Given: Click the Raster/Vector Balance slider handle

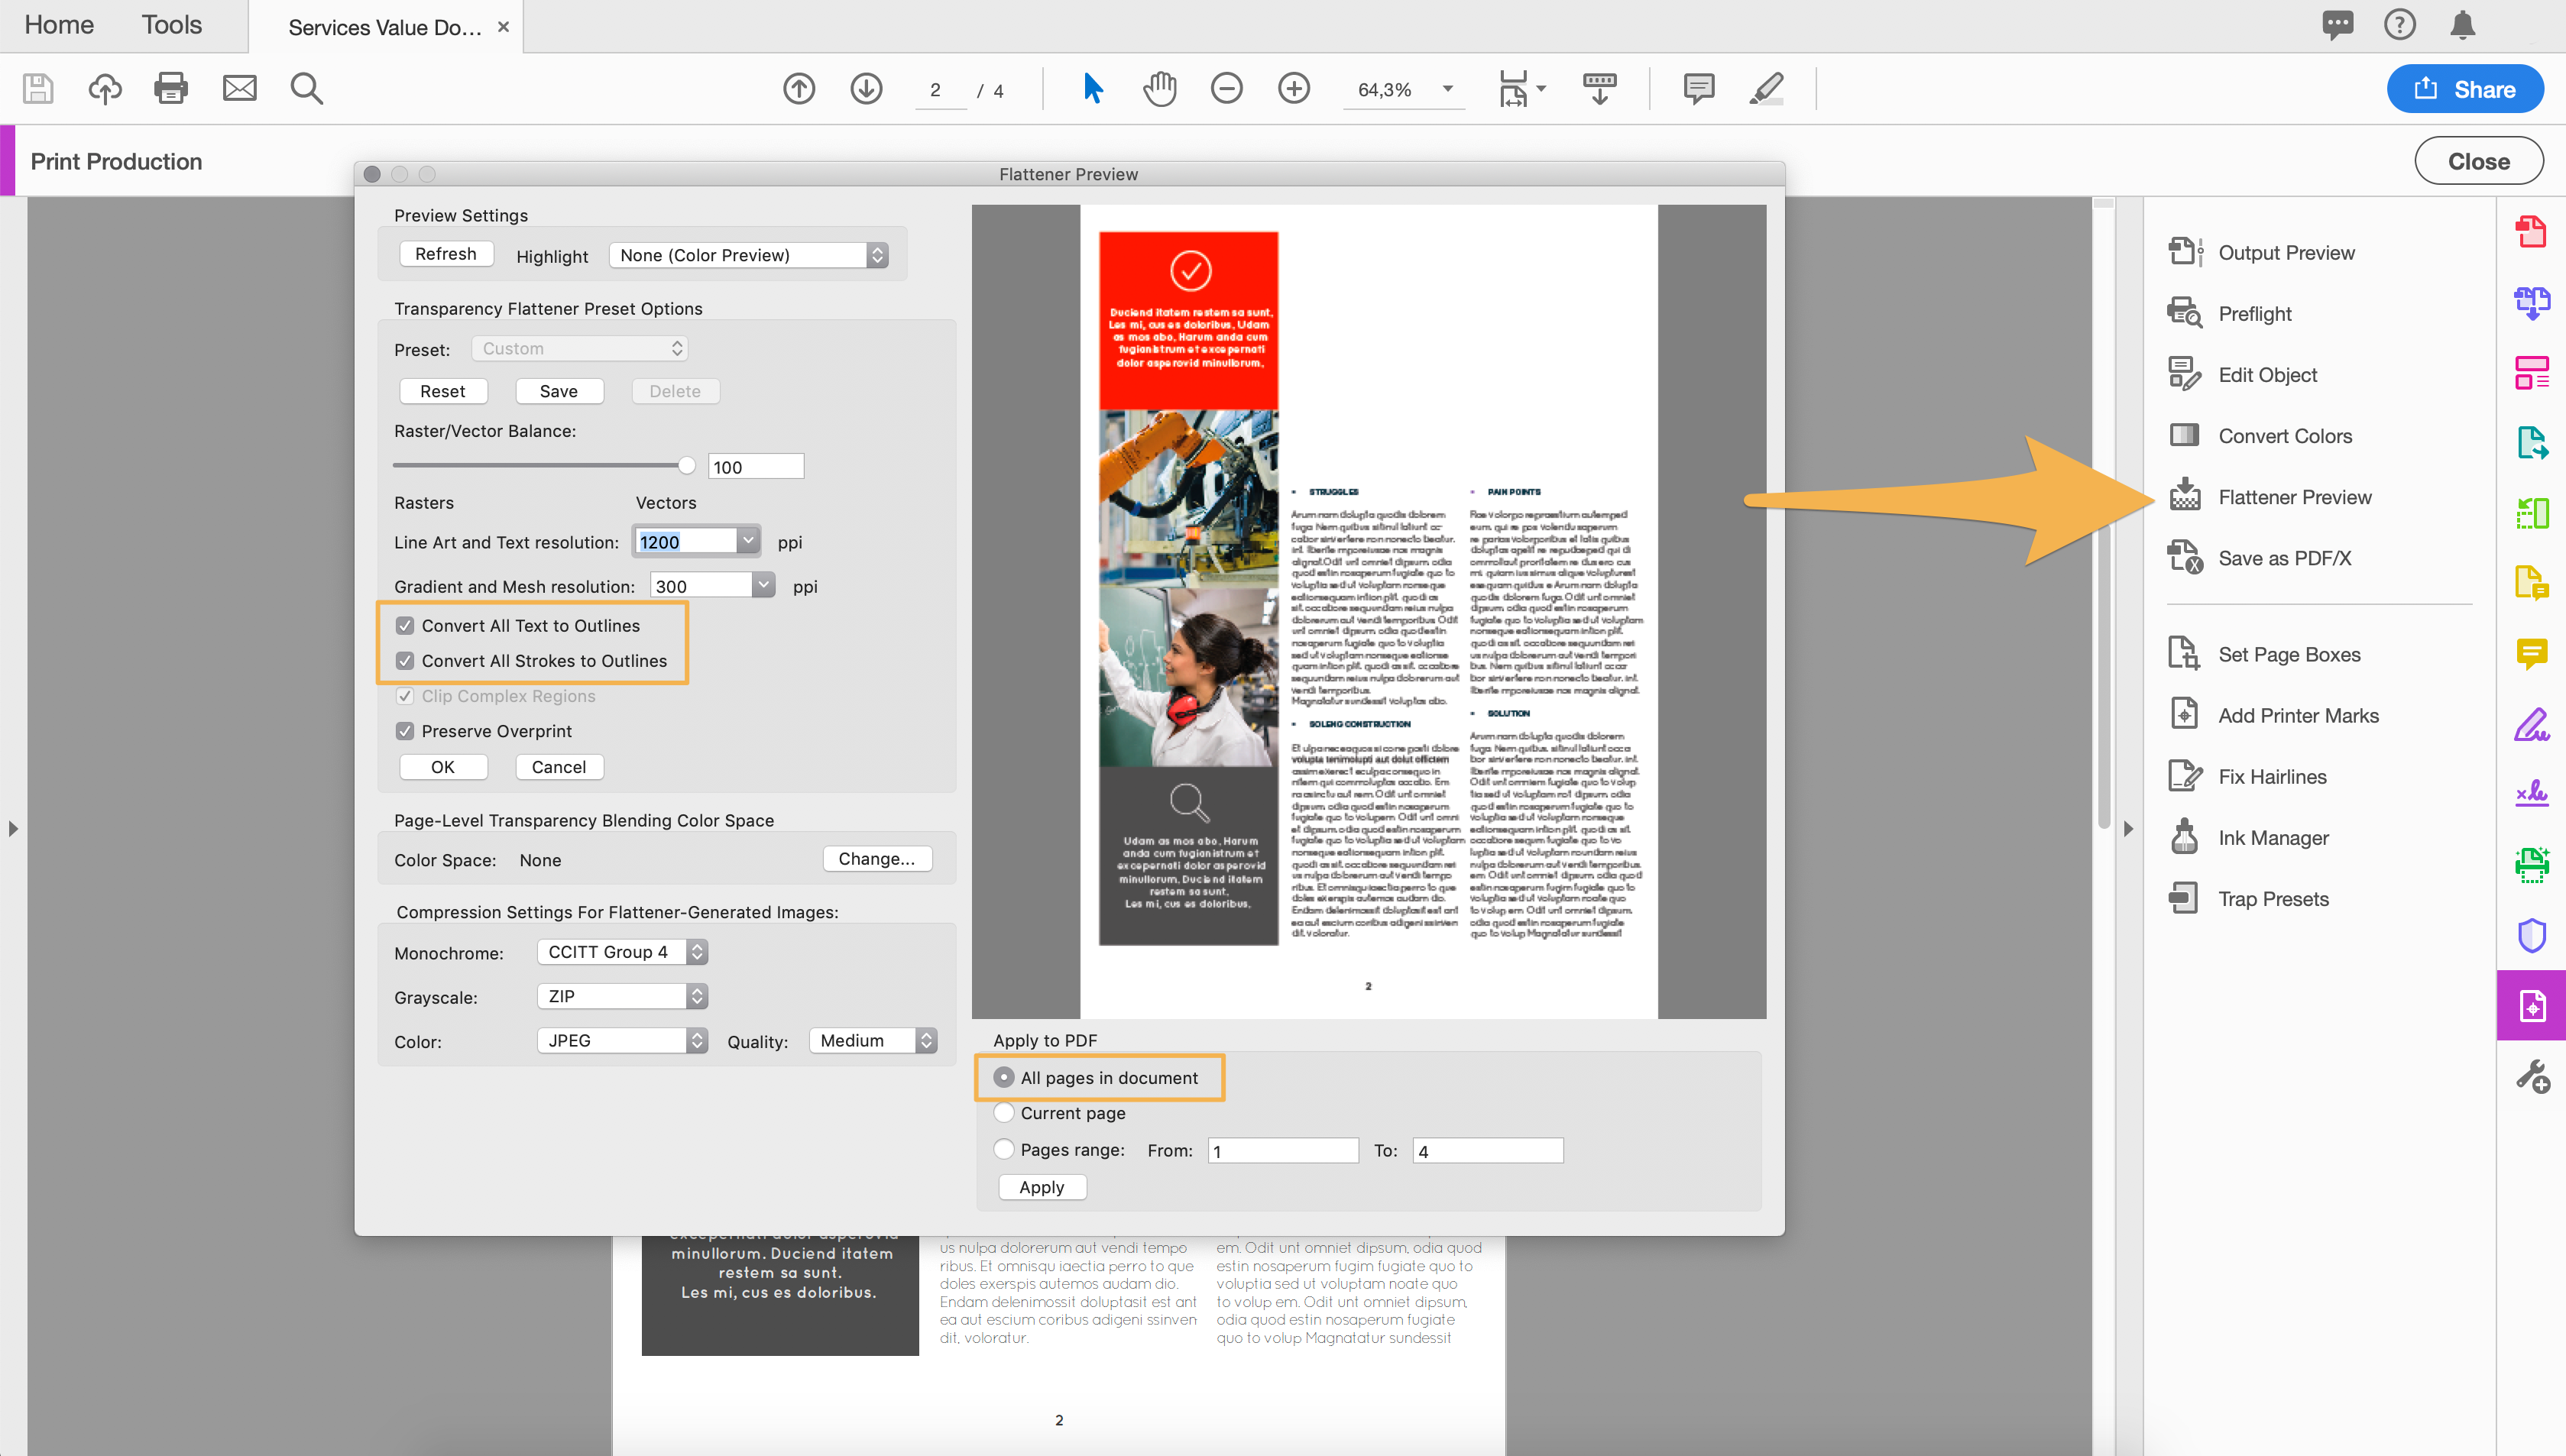Looking at the screenshot, I should click(x=687, y=465).
